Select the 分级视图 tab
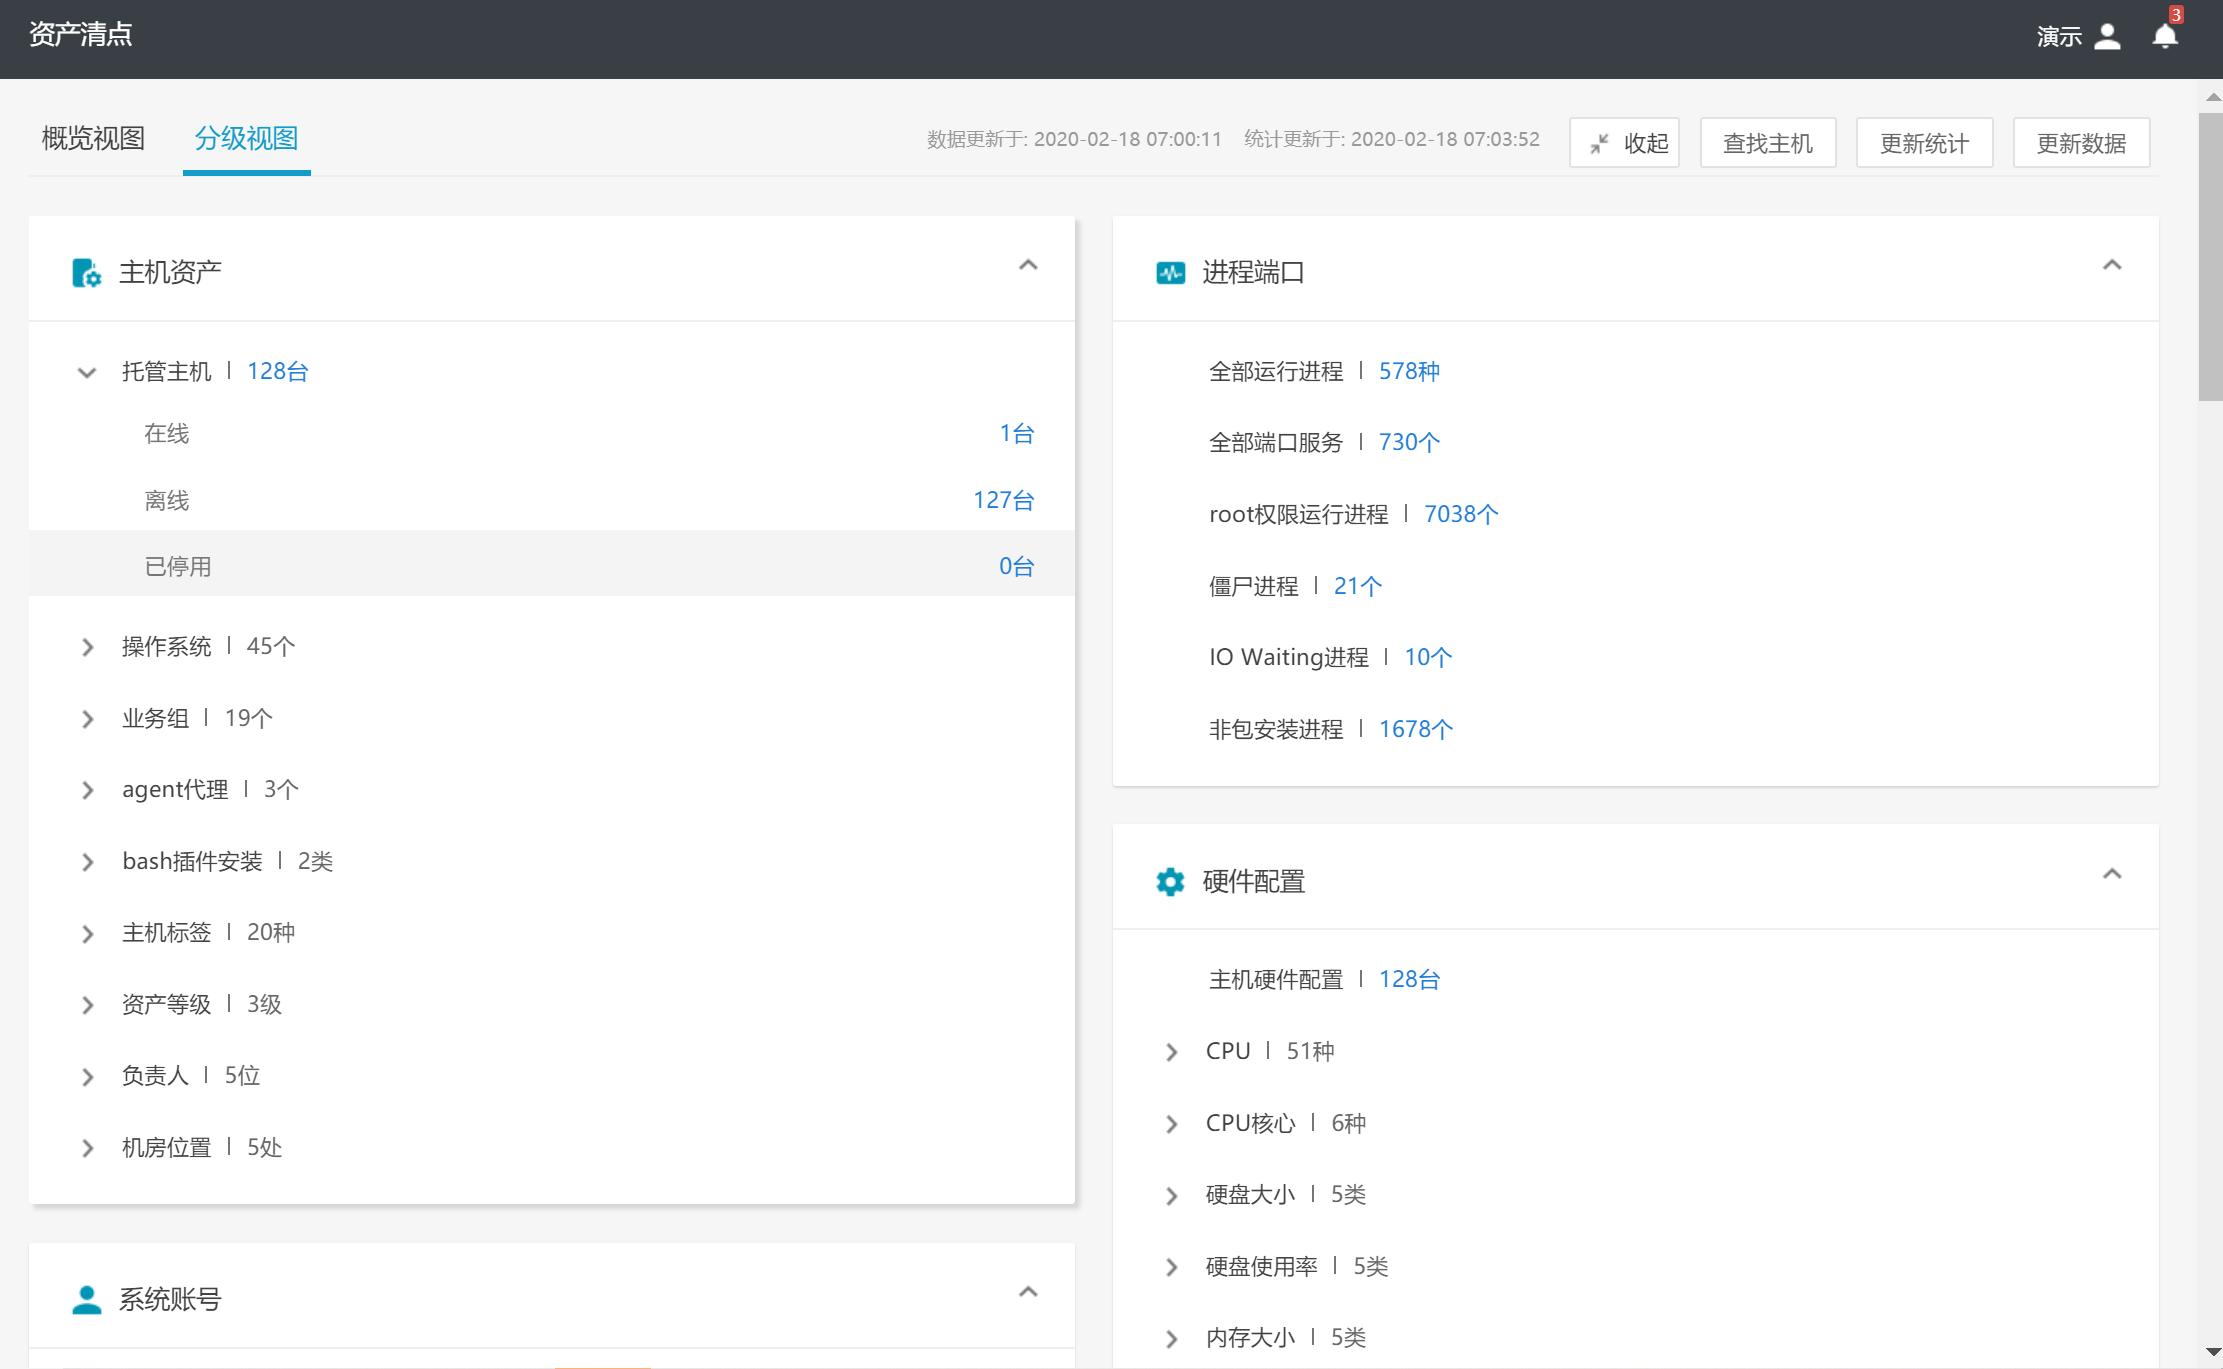This screenshot has height=1369, width=2223. pyautogui.click(x=246, y=138)
